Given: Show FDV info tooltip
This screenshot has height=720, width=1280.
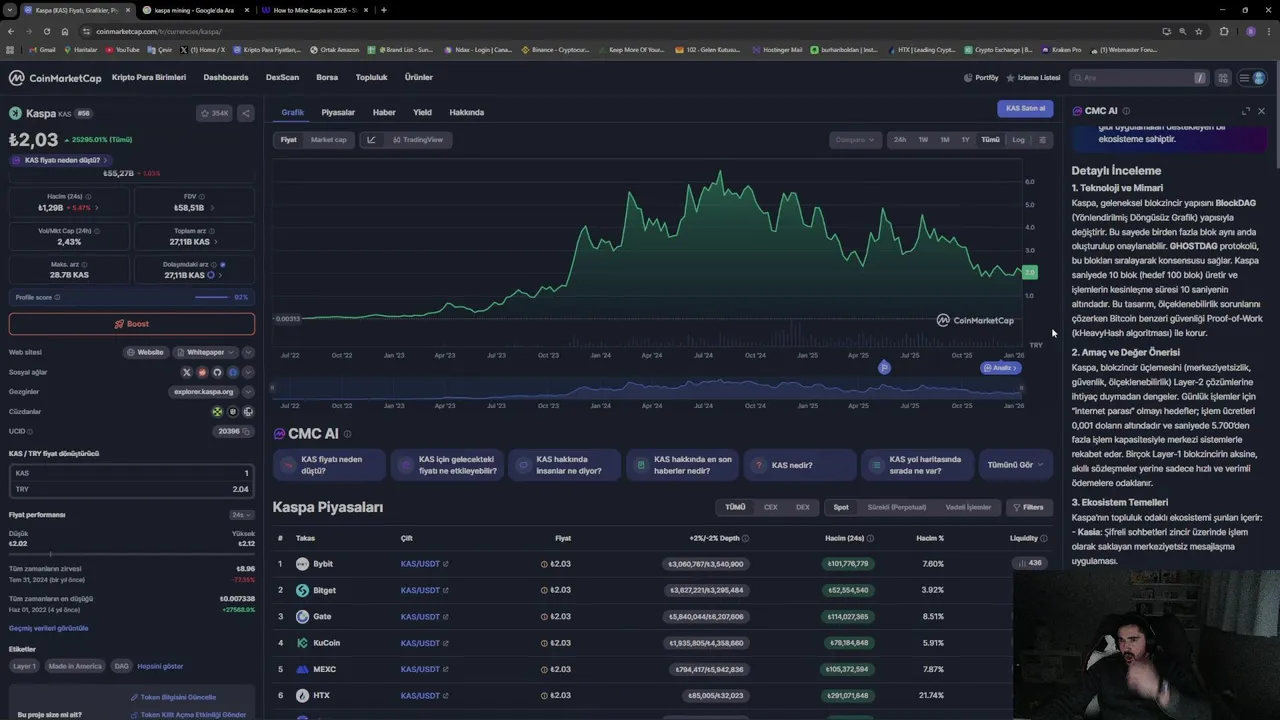Looking at the screenshot, I should click(x=201, y=197).
